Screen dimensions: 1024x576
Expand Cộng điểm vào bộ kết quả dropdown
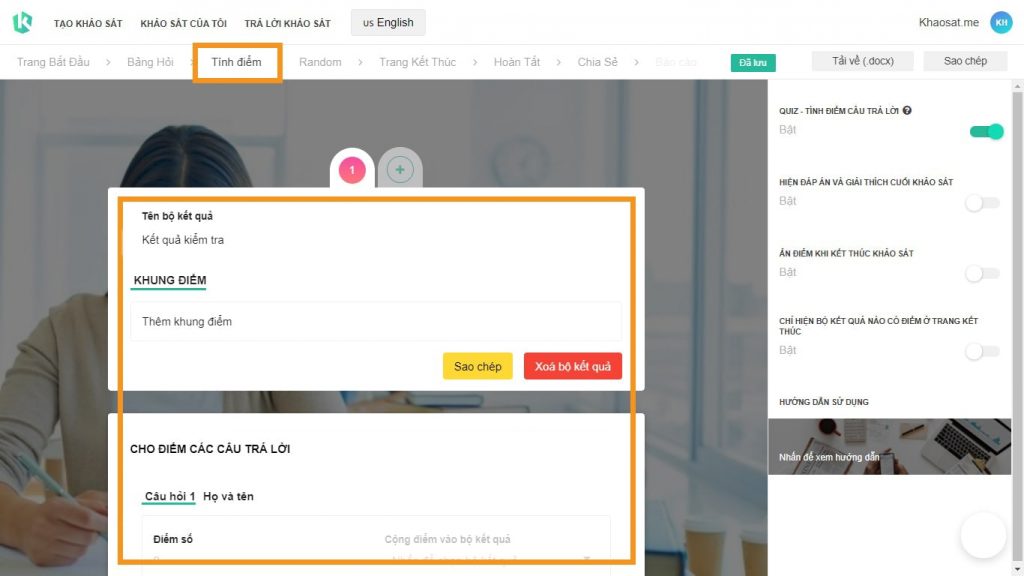(x=490, y=559)
